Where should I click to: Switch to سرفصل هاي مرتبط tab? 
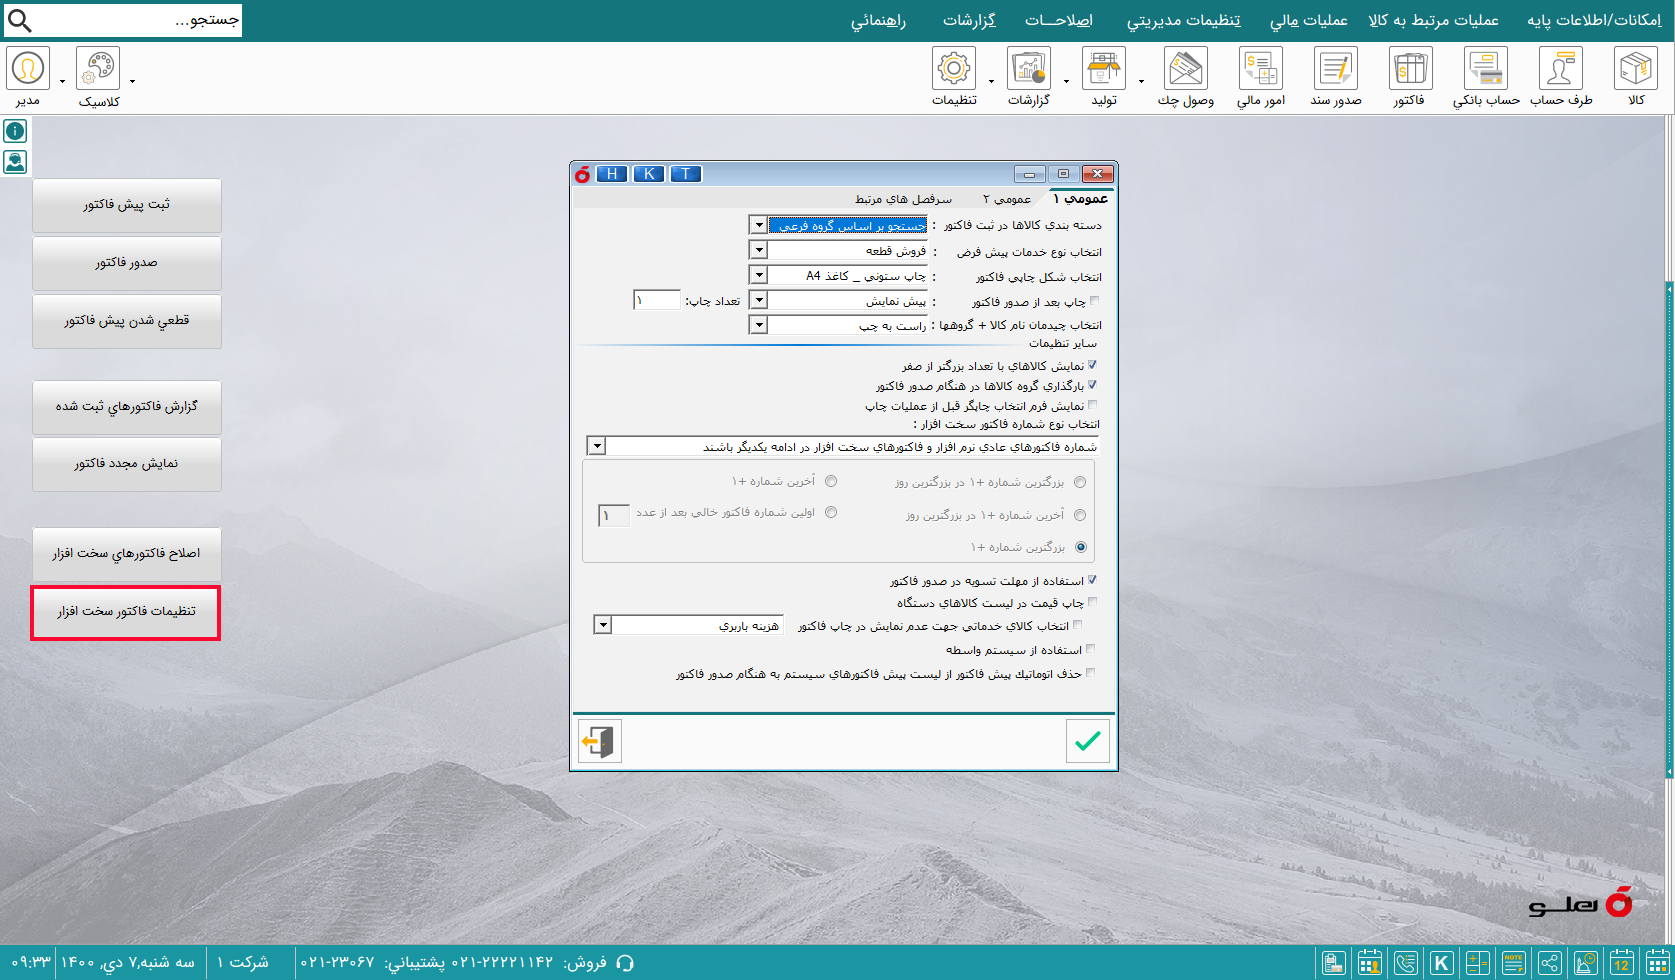pyautogui.click(x=903, y=199)
